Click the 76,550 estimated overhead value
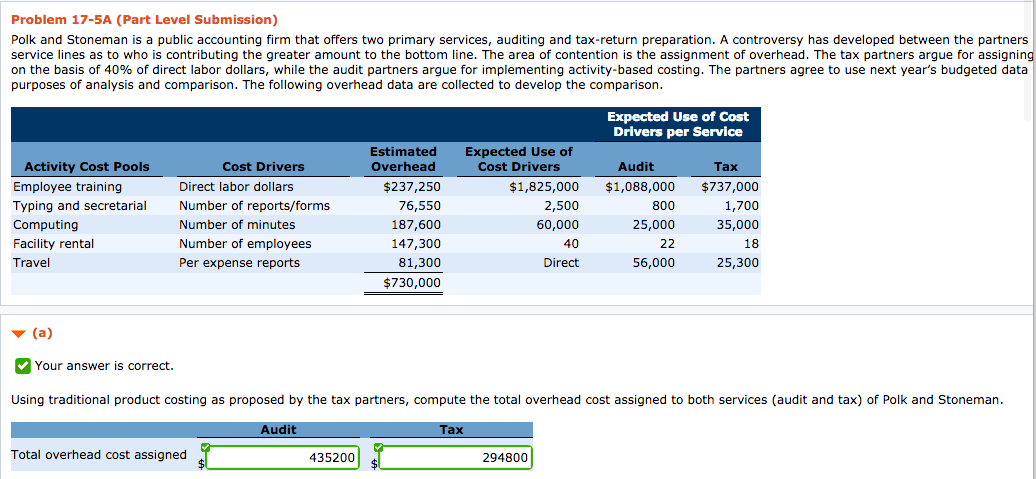The height and width of the screenshot is (479, 1036). coord(420,206)
